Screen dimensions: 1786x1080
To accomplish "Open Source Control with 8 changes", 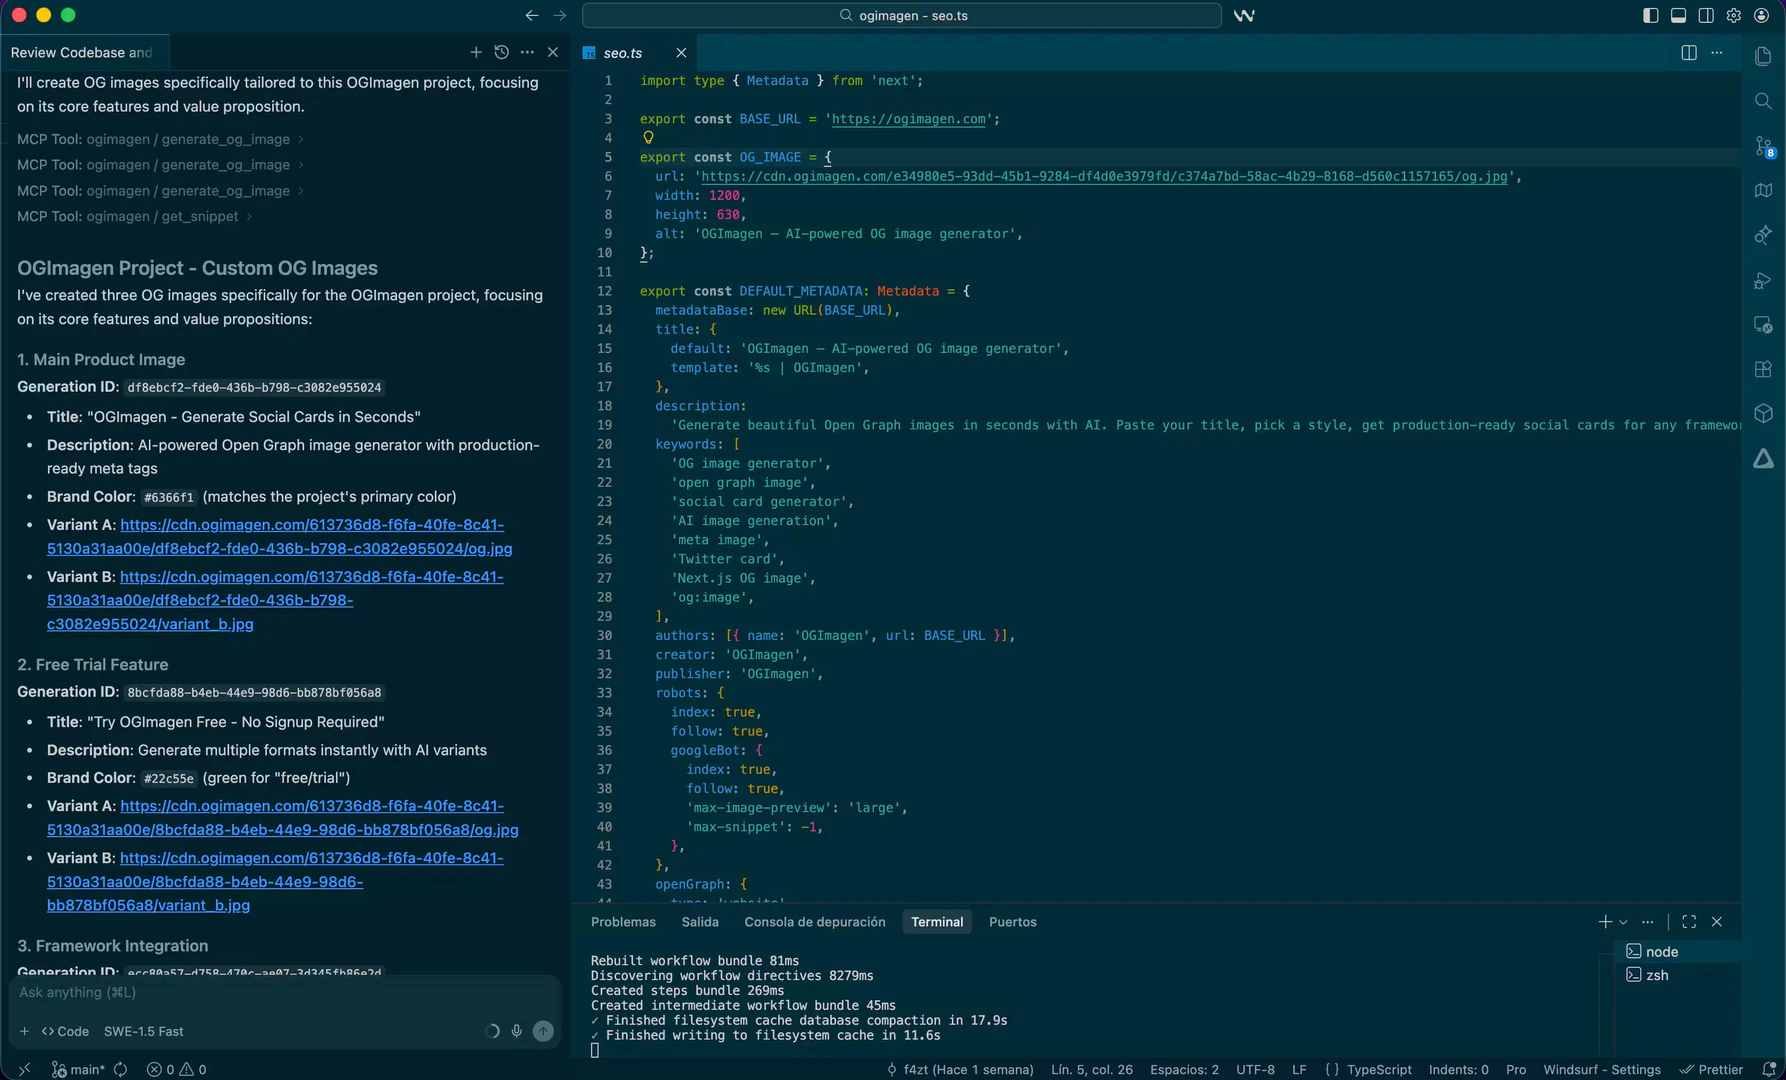I will (1763, 146).
